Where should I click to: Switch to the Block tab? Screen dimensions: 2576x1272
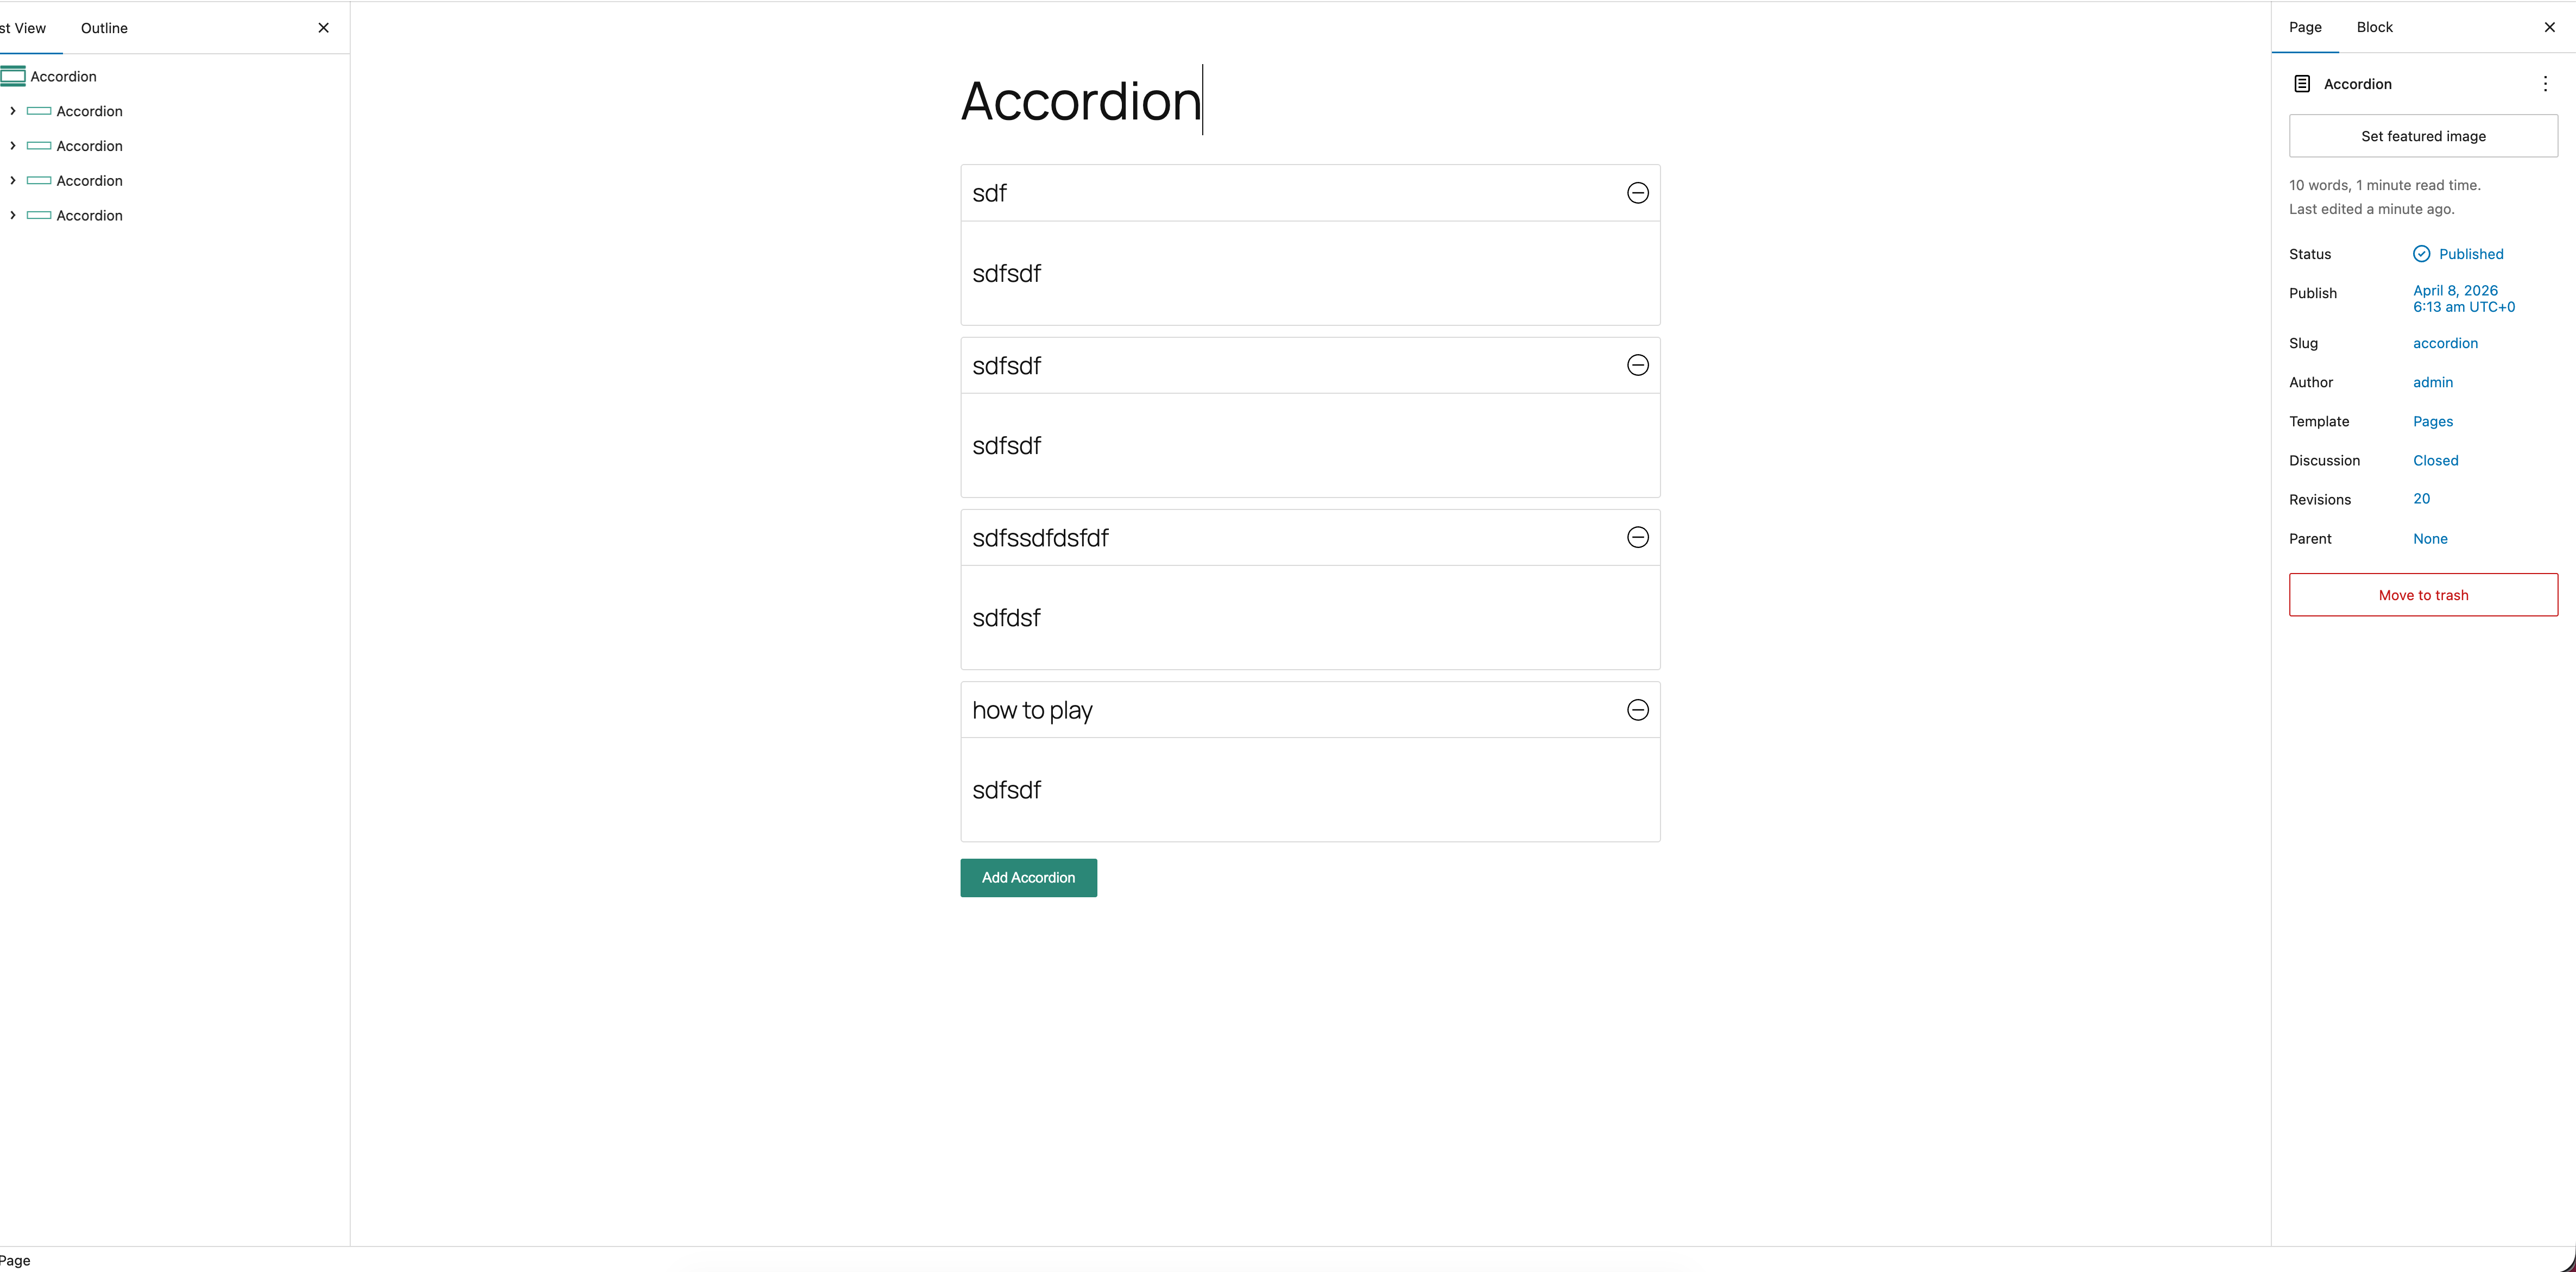(2374, 27)
